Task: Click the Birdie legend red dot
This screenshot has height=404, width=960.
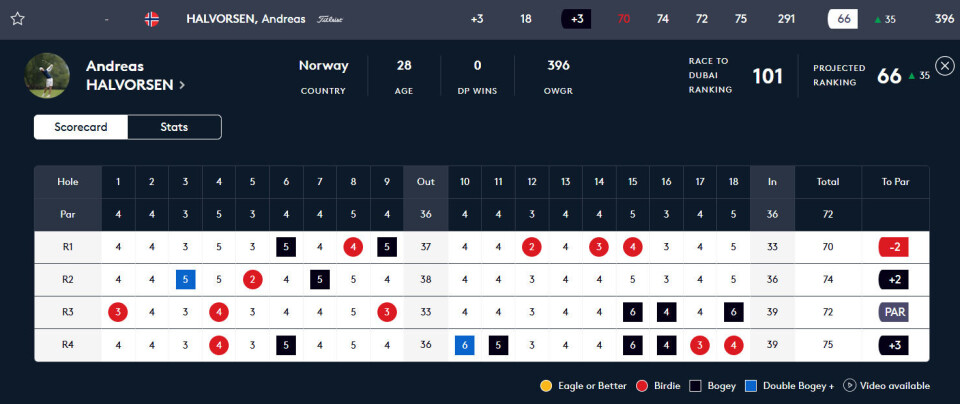Action: [646, 386]
